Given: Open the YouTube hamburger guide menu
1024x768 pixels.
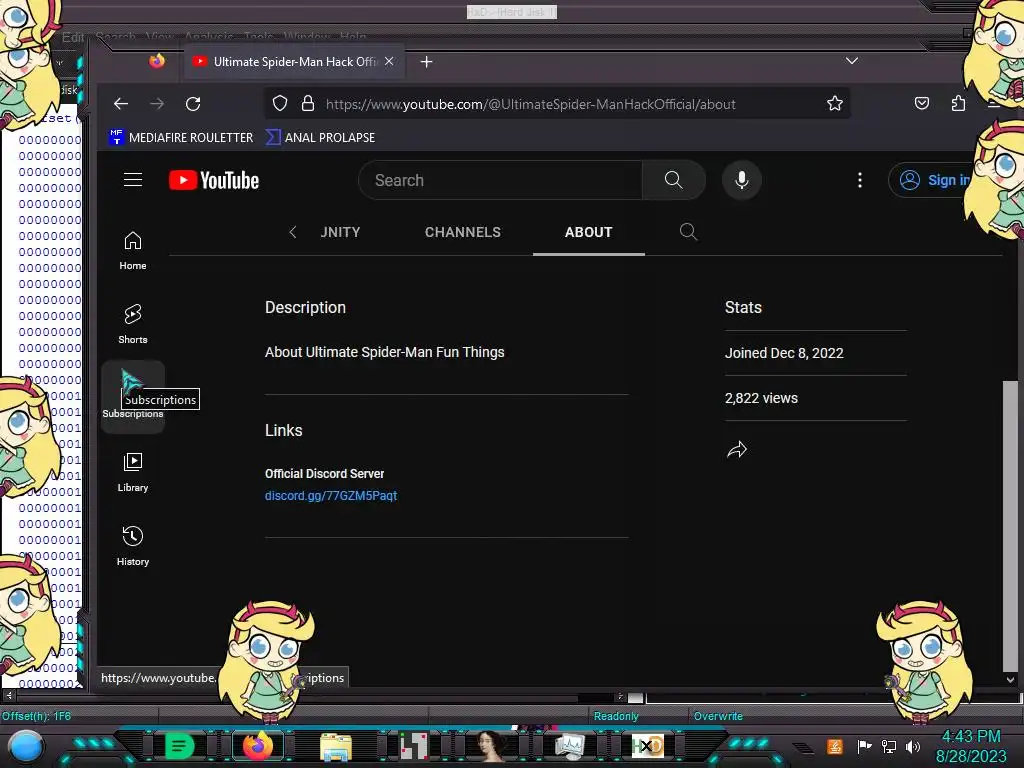Looking at the screenshot, I should coord(133,180).
